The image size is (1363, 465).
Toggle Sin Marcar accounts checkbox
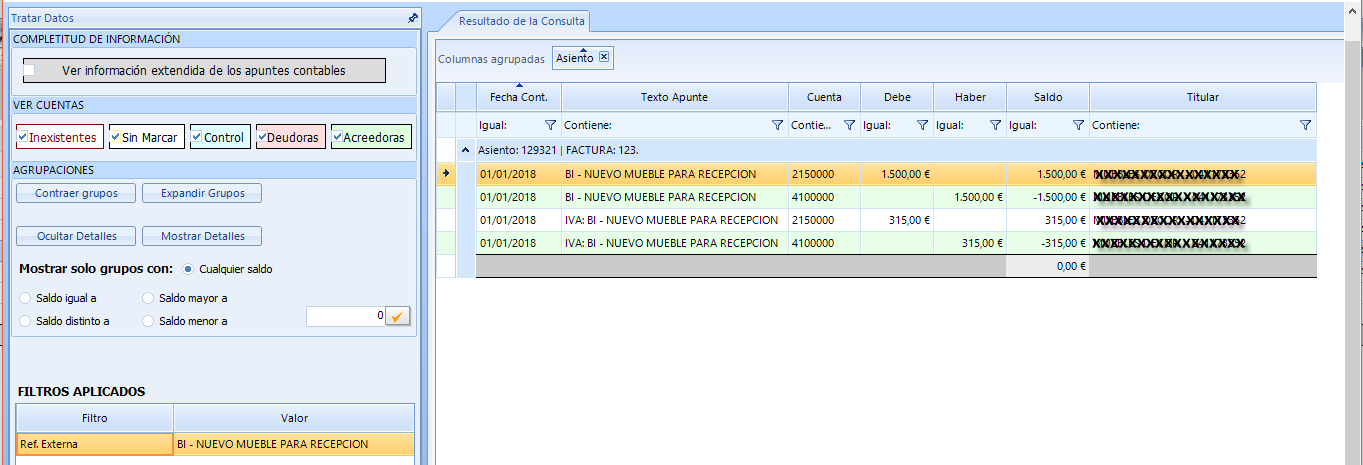[116, 137]
